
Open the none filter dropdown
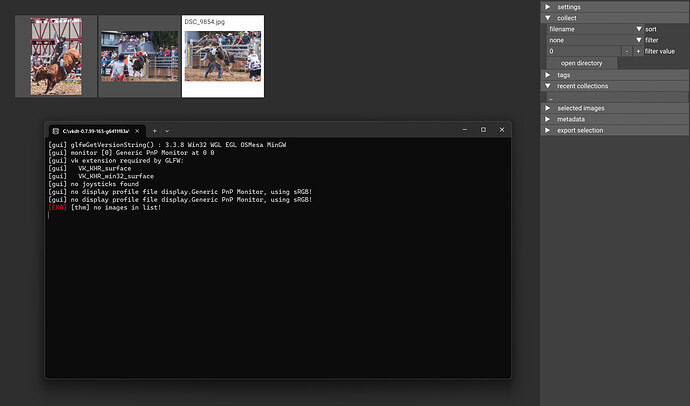coord(595,40)
